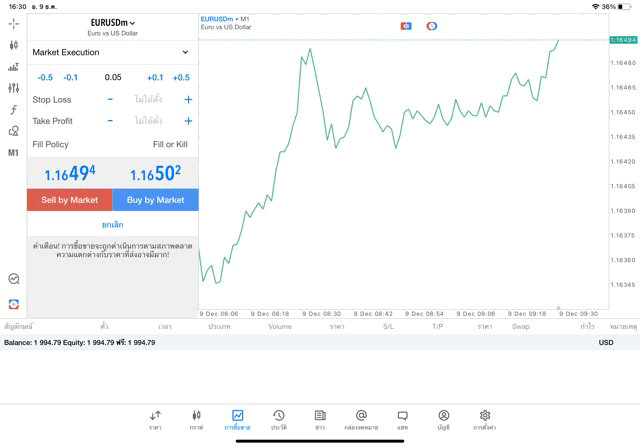
Task: Click Sell by Market button
Action: 70,200
